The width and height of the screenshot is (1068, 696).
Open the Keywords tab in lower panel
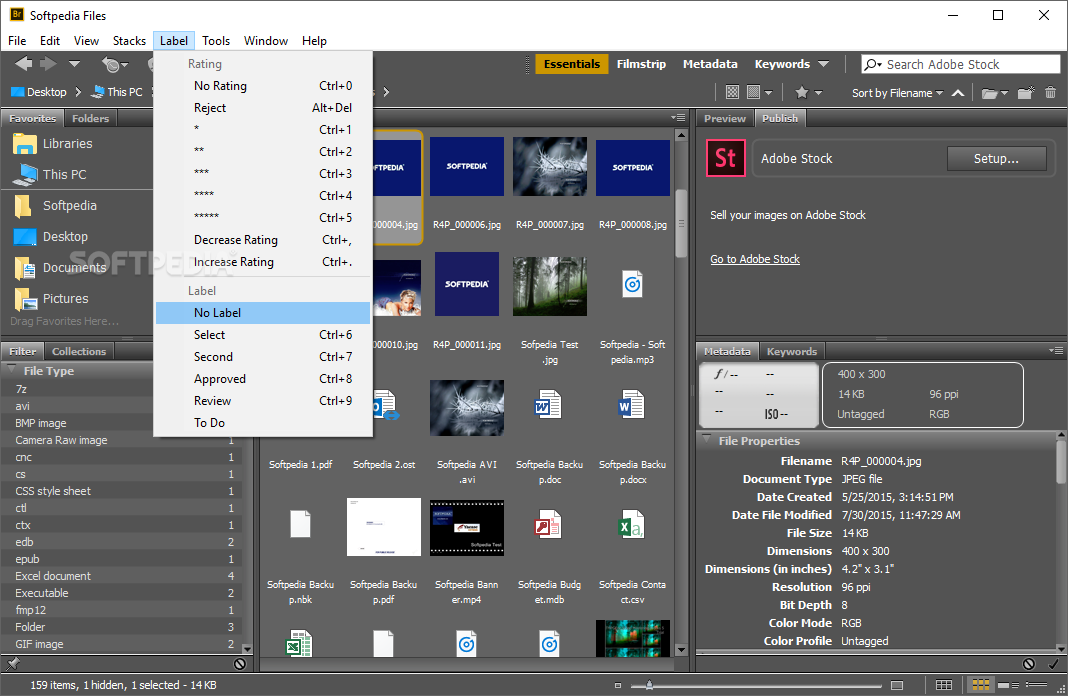coord(791,351)
